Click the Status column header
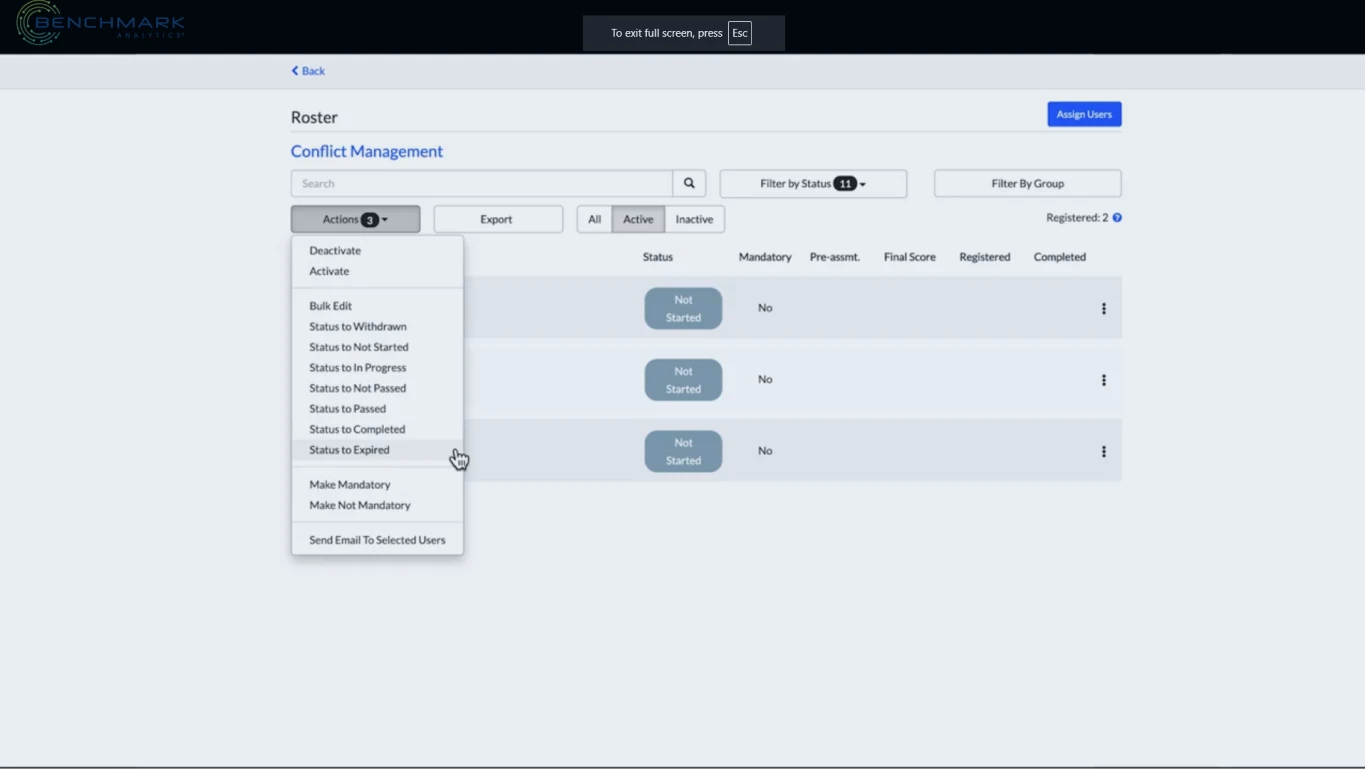1365x769 pixels. [x=658, y=257]
